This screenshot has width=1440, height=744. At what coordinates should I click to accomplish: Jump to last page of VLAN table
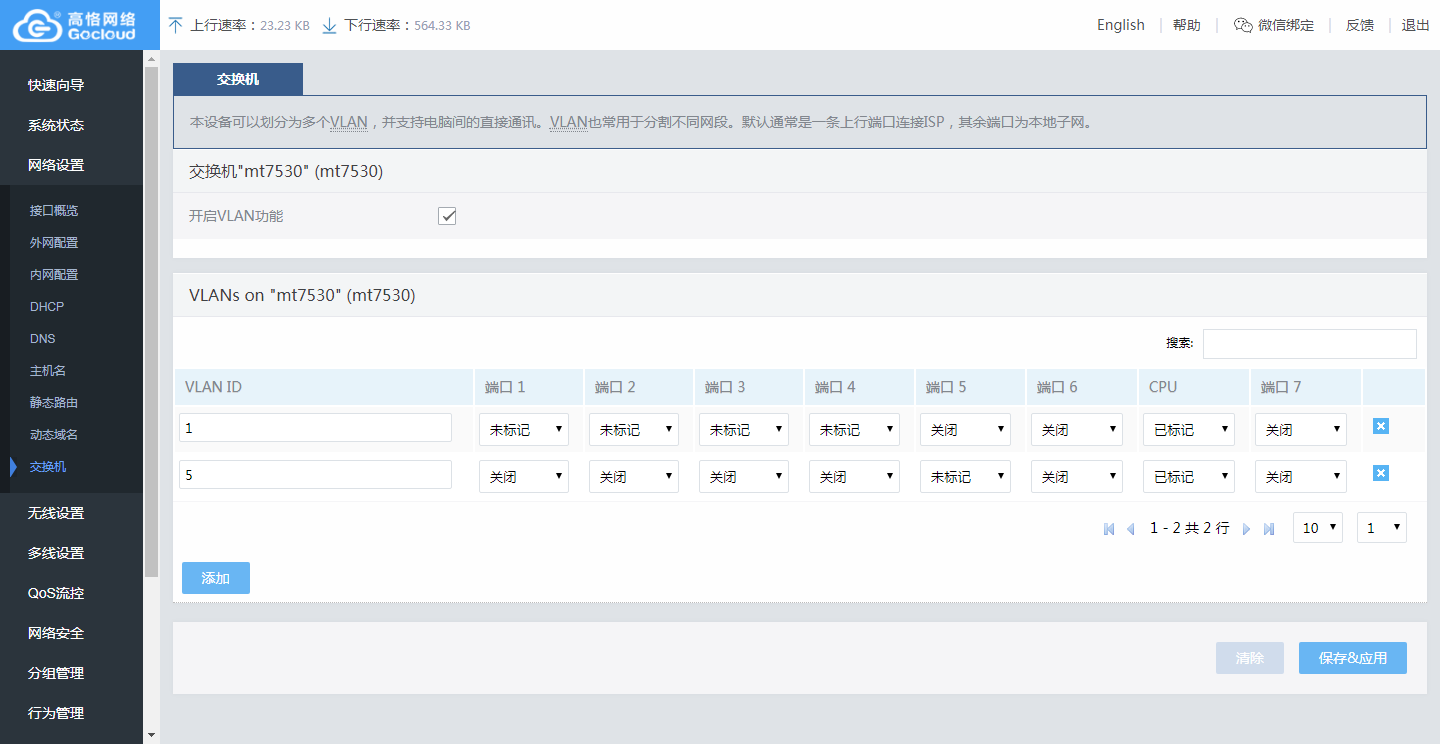pyautogui.click(x=1269, y=529)
